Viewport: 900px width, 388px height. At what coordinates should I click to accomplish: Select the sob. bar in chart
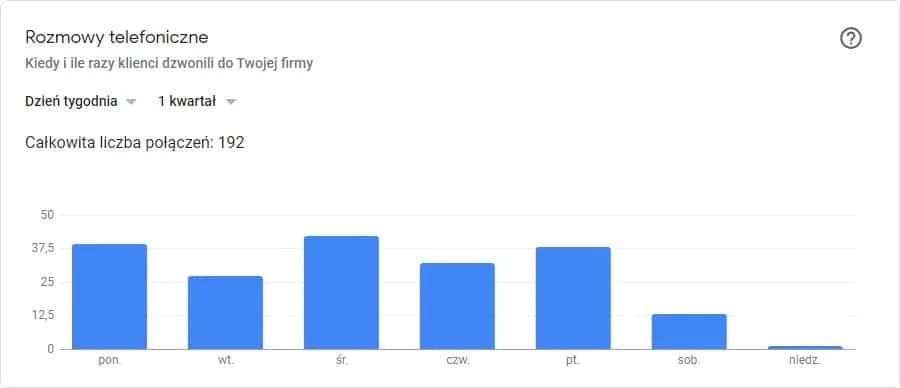689,332
